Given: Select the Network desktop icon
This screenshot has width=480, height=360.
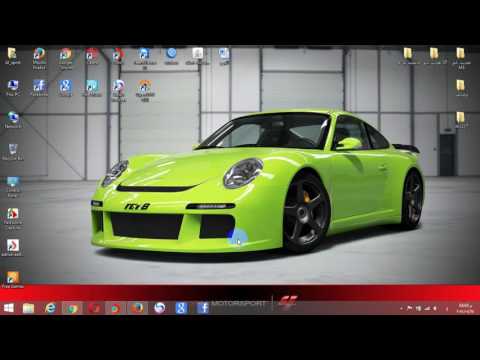Looking at the screenshot, I should (x=13, y=120).
